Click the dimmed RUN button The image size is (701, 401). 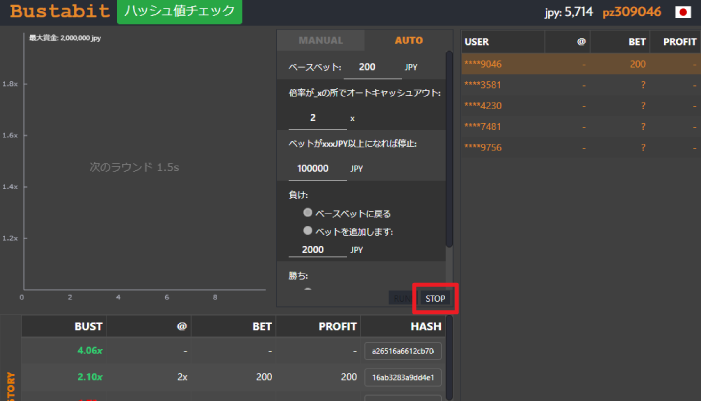tap(402, 298)
